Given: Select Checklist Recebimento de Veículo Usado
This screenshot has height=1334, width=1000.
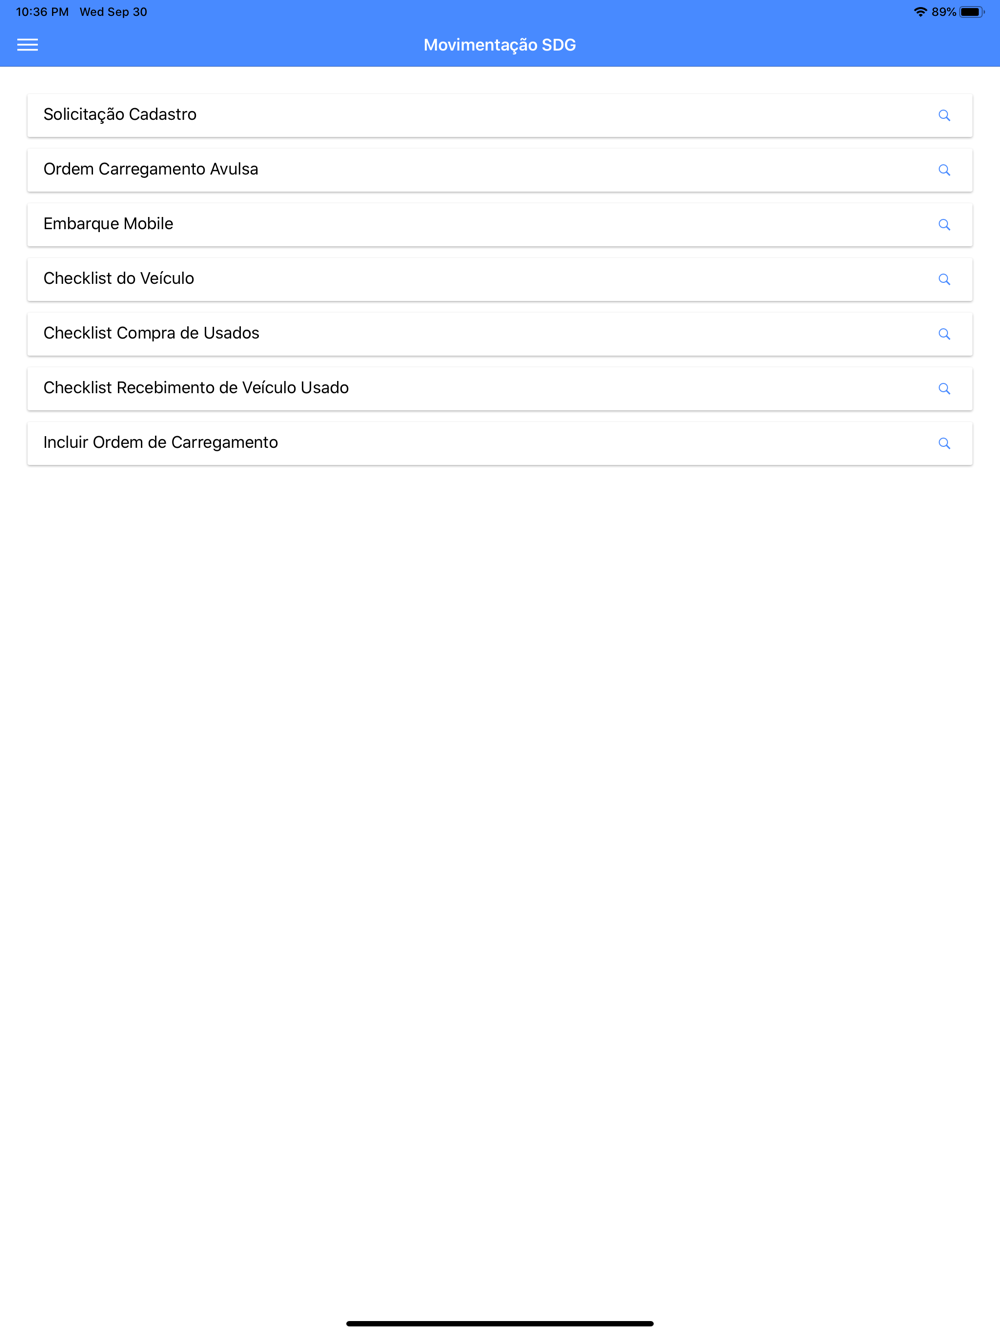Looking at the screenshot, I should tap(196, 388).
